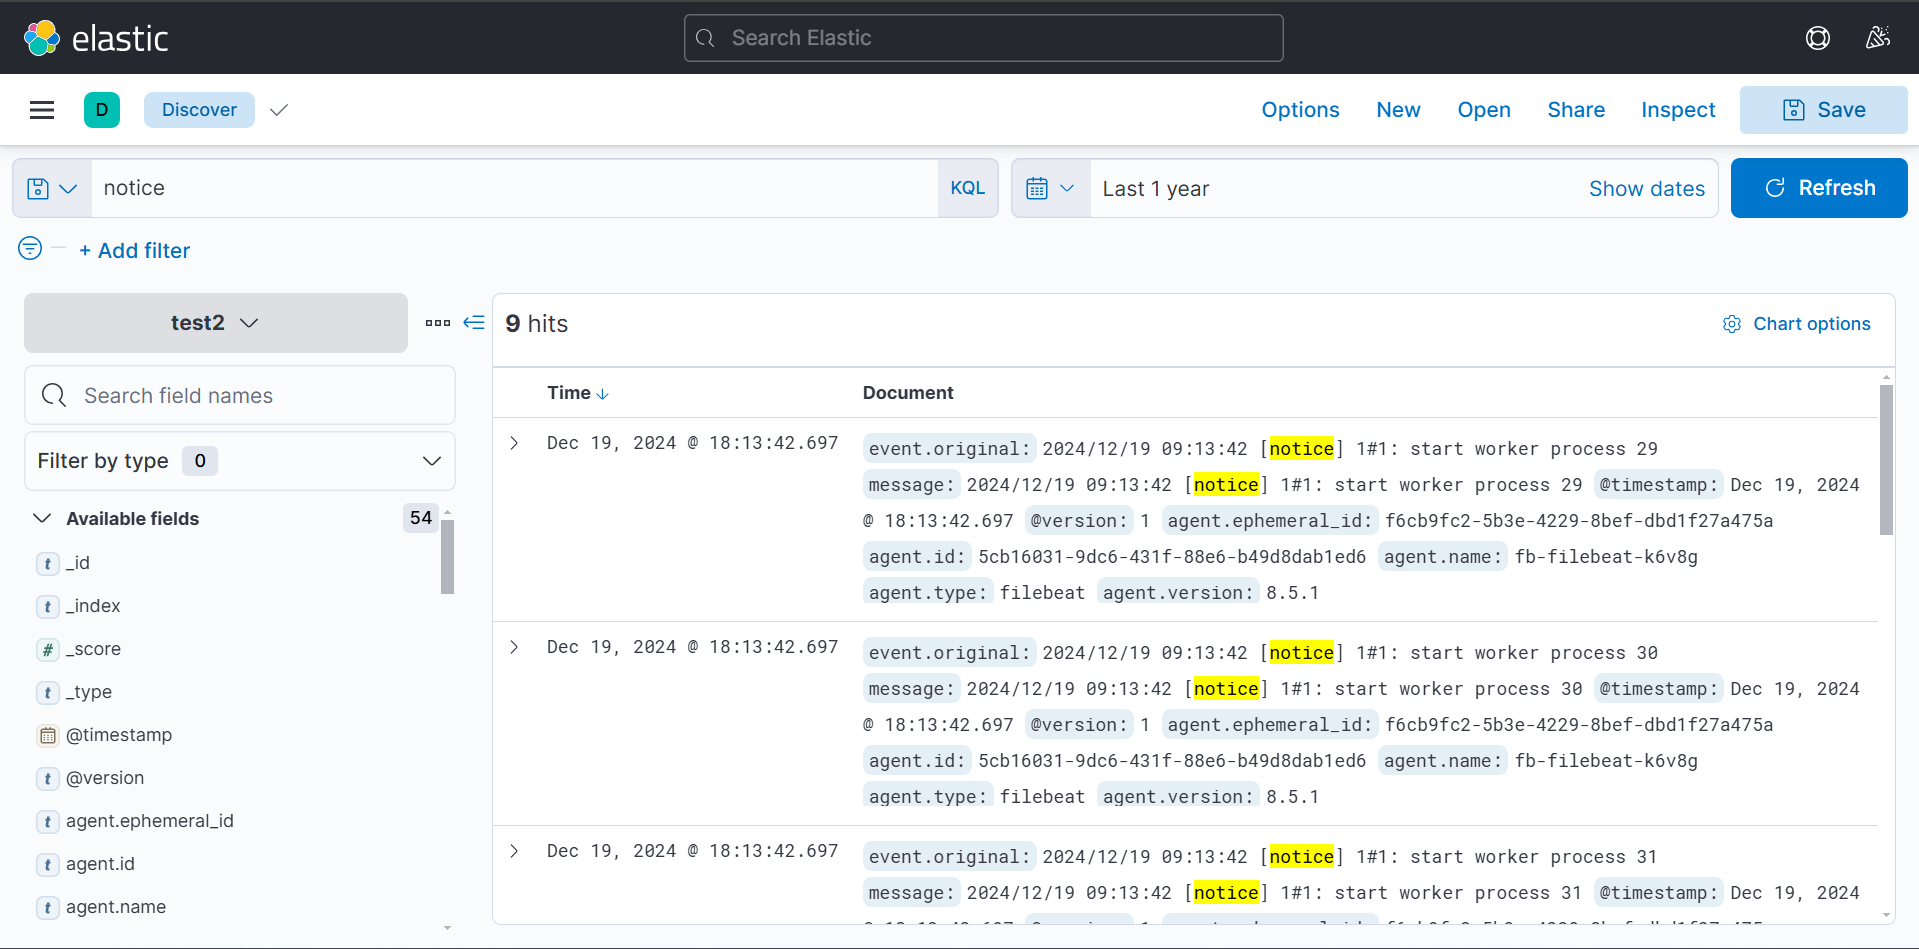Click the @version field type icon
Screen dimensions: 1919x949
(x=47, y=779)
